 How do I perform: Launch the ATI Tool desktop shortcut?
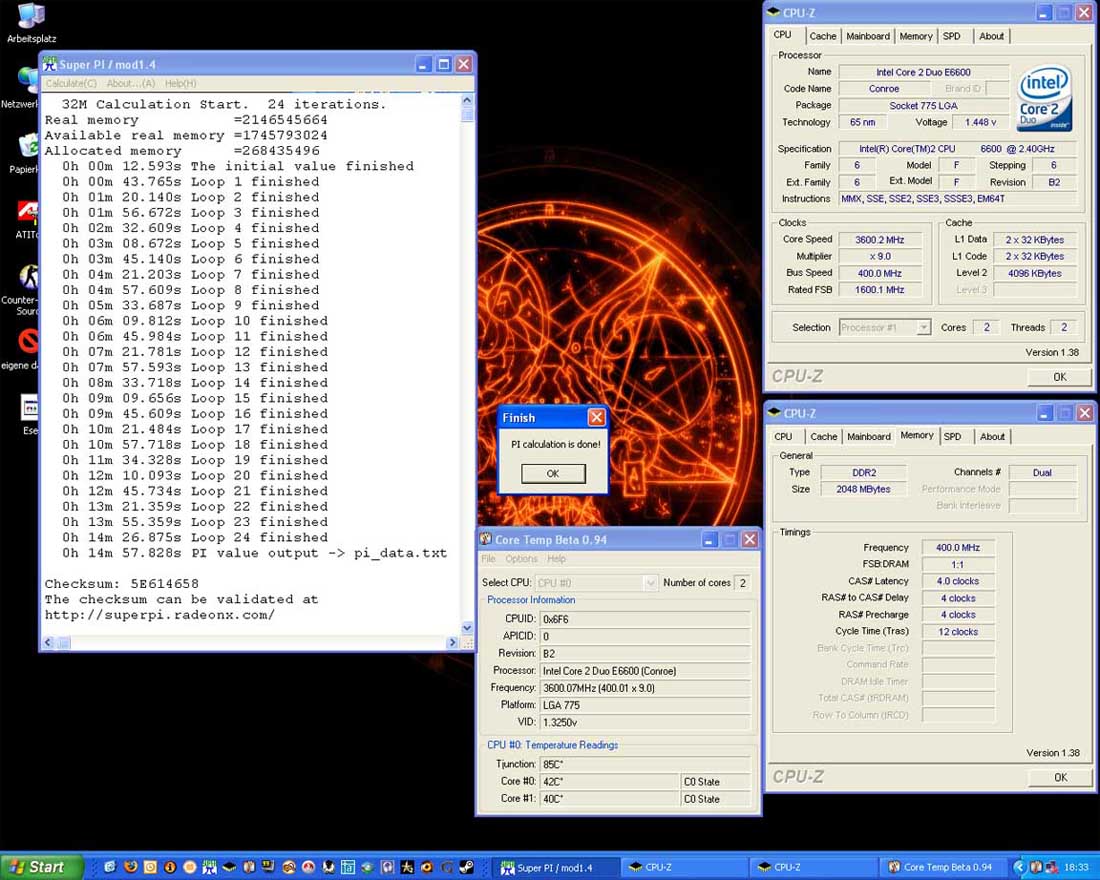tap(28, 213)
